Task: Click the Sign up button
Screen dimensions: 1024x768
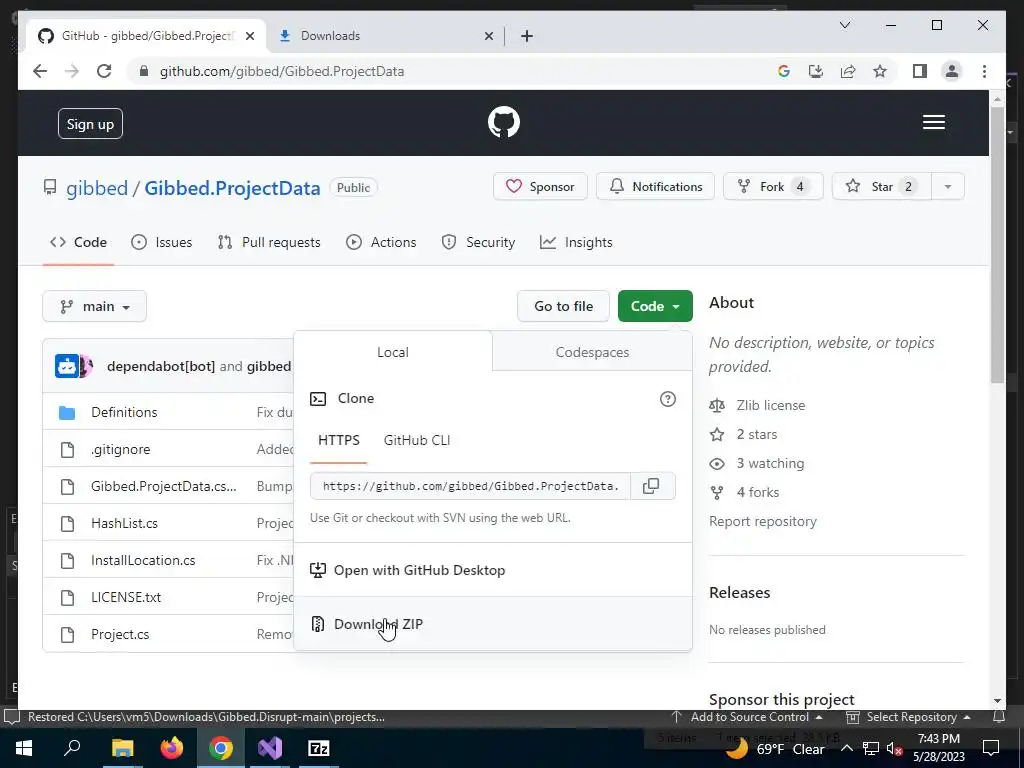Action: pos(90,123)
